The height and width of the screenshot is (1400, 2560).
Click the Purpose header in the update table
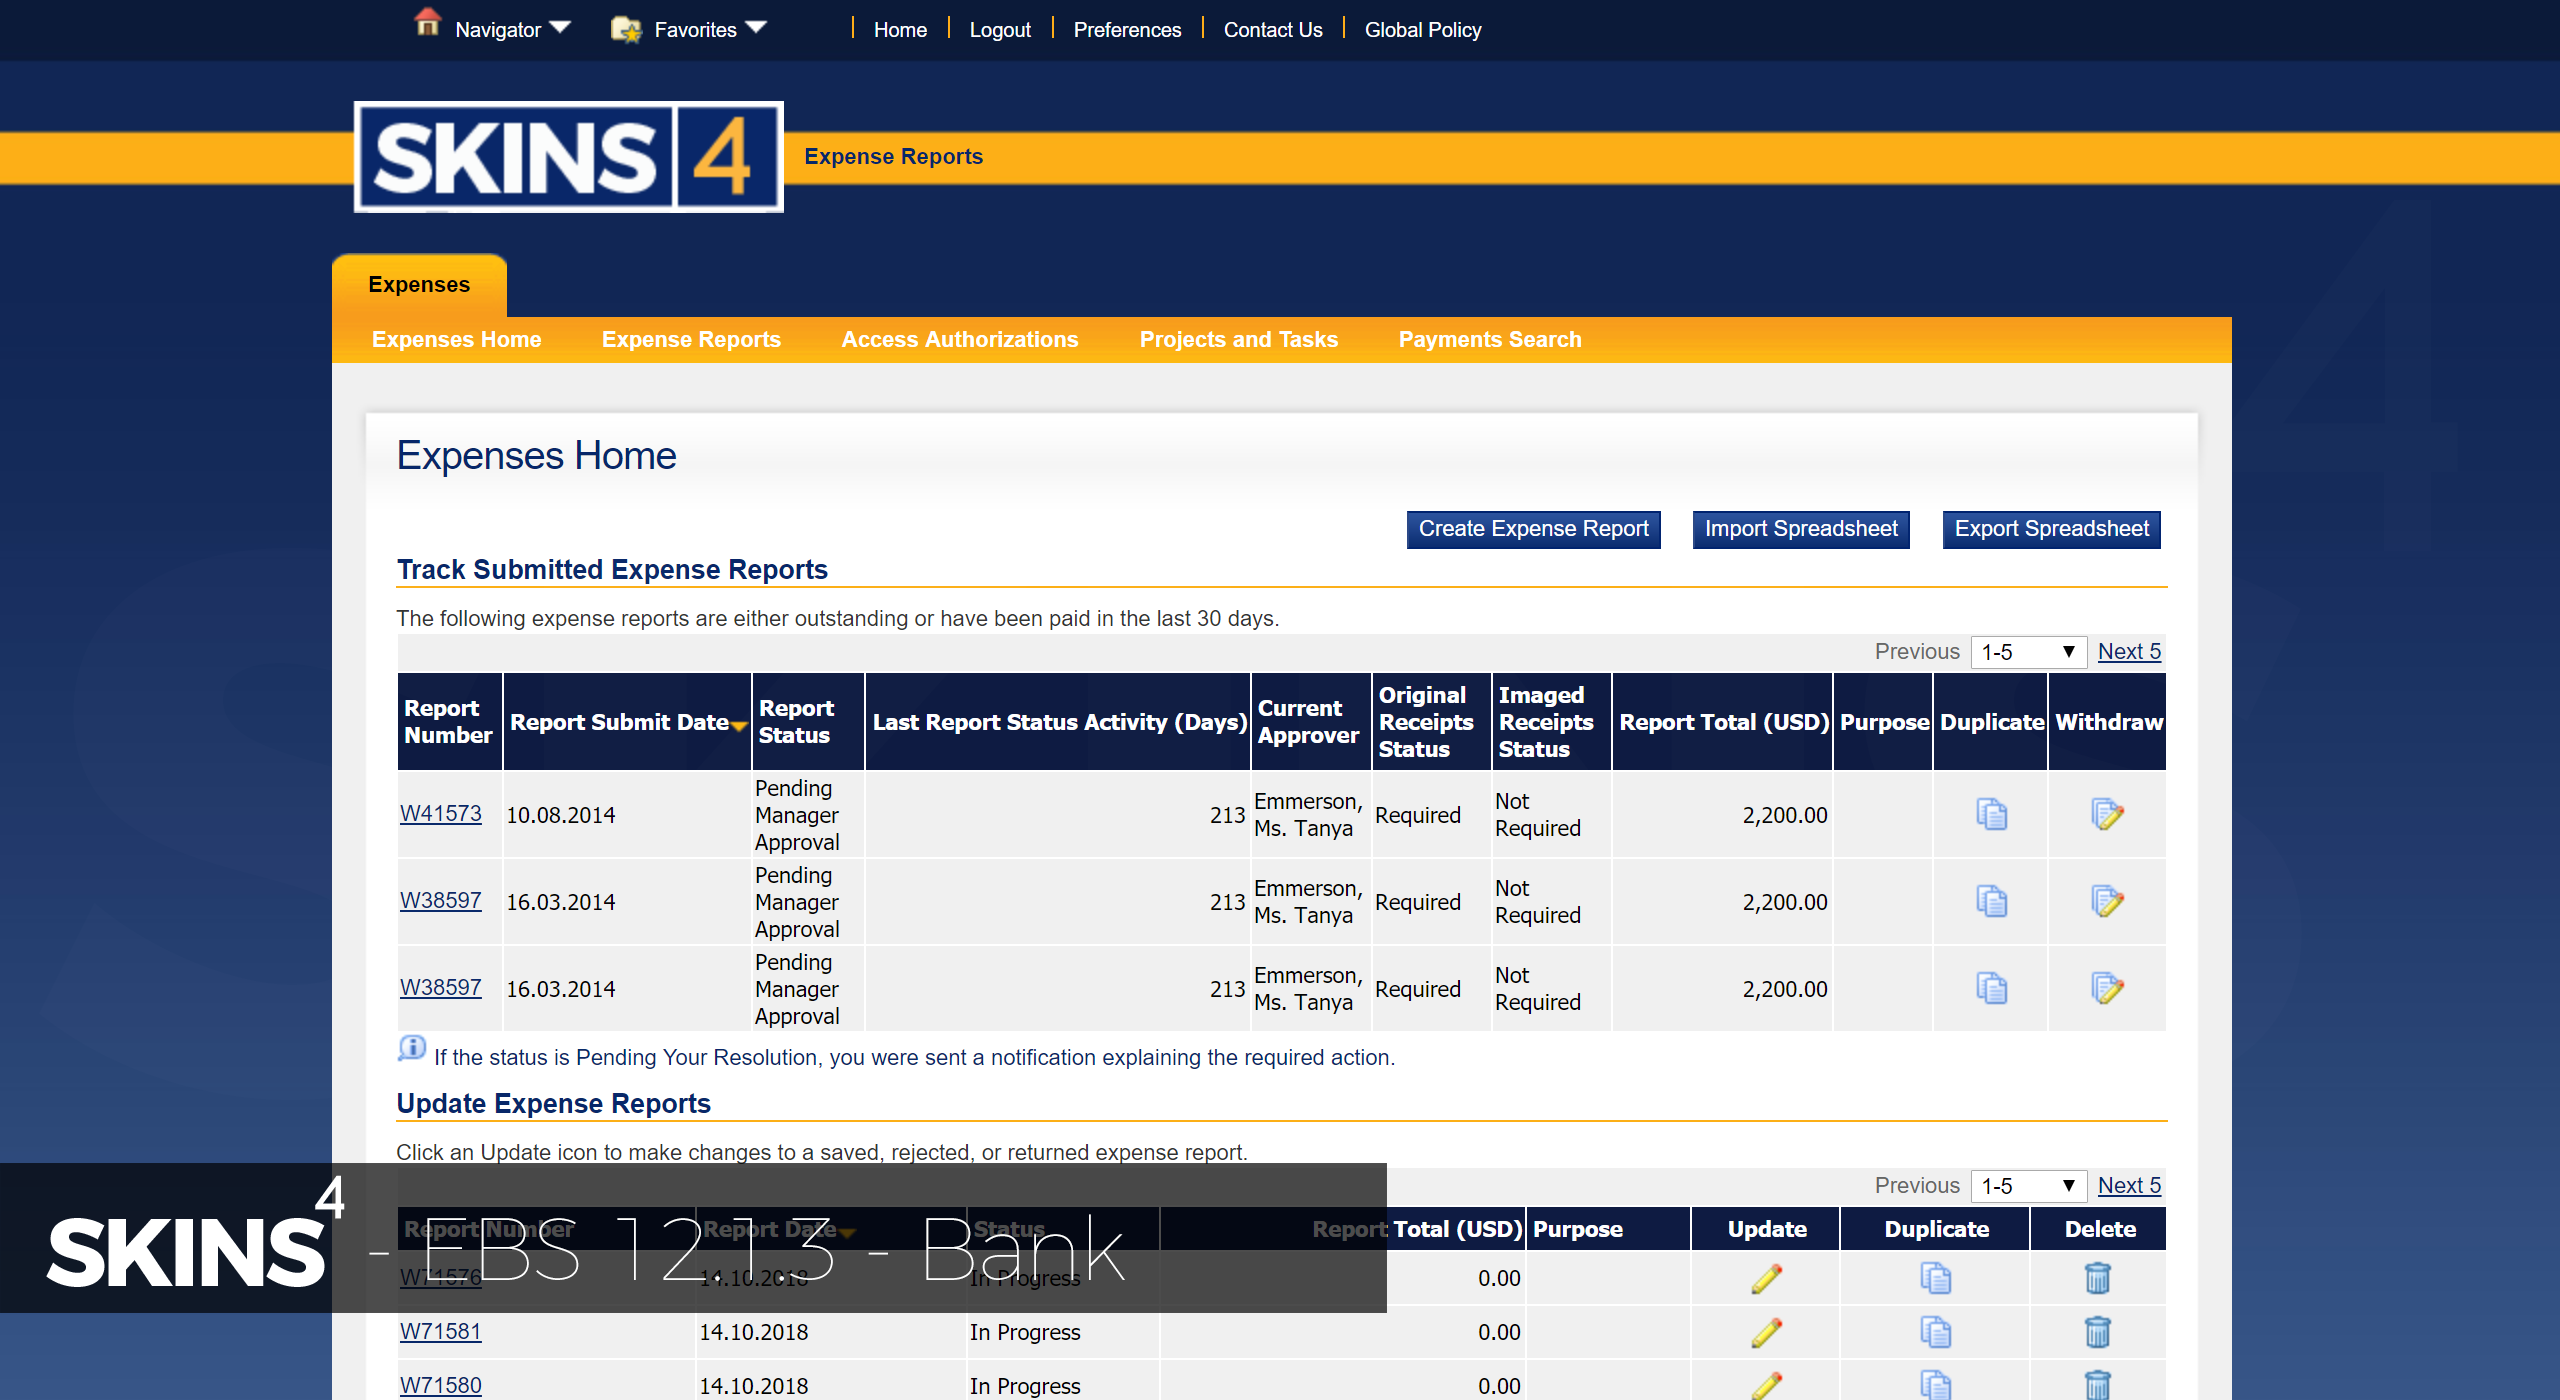coord(1608,1230)
